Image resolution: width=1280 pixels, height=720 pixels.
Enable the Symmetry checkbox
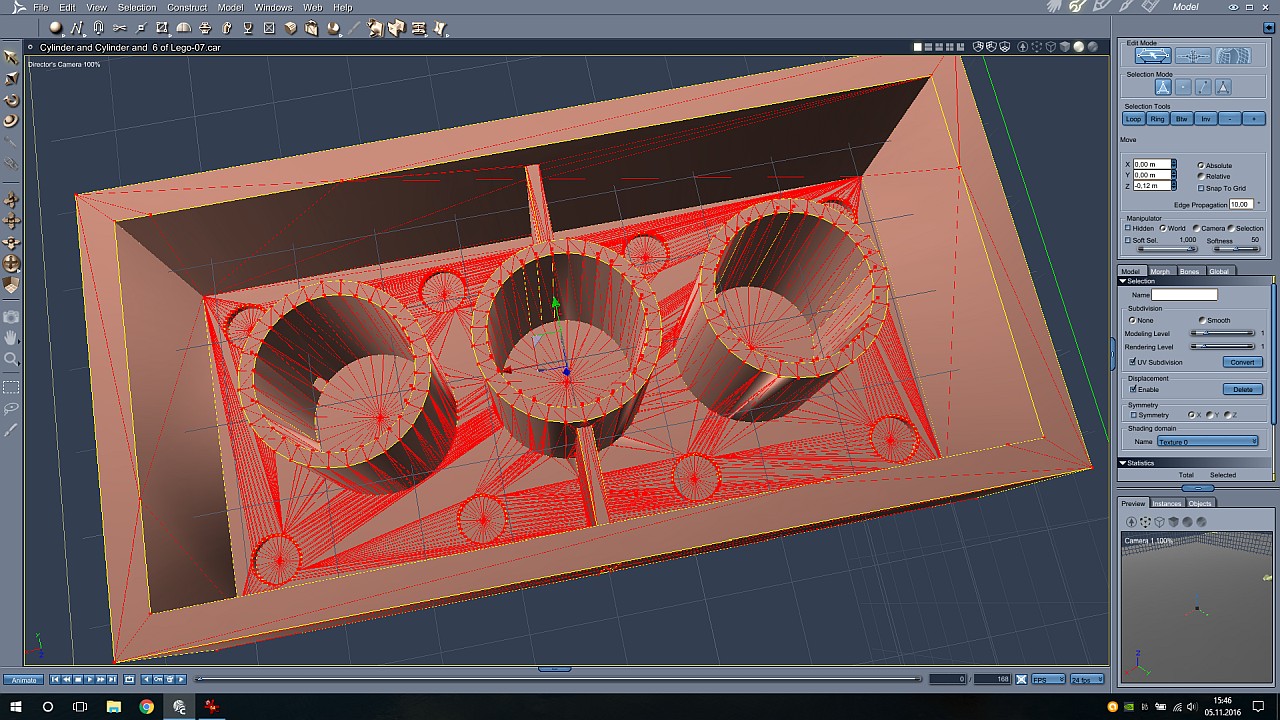click(x=1133, y=415)
